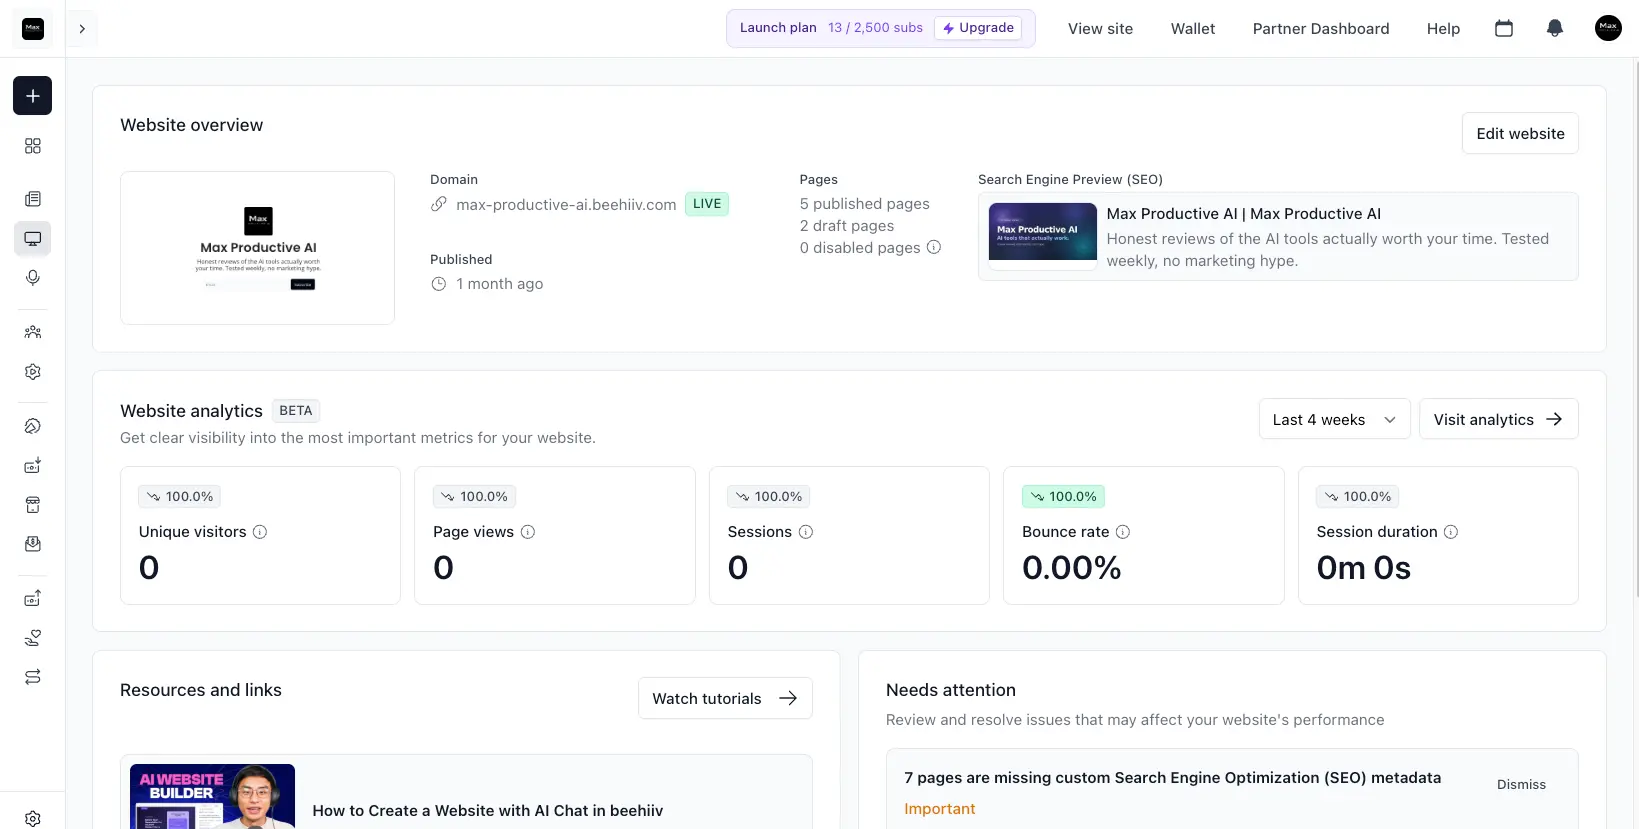Click 'How to Create a Website with AI Chat' title
Image resolution: width=1639 pixels, height=829 pixels.
tap(488, 811)
